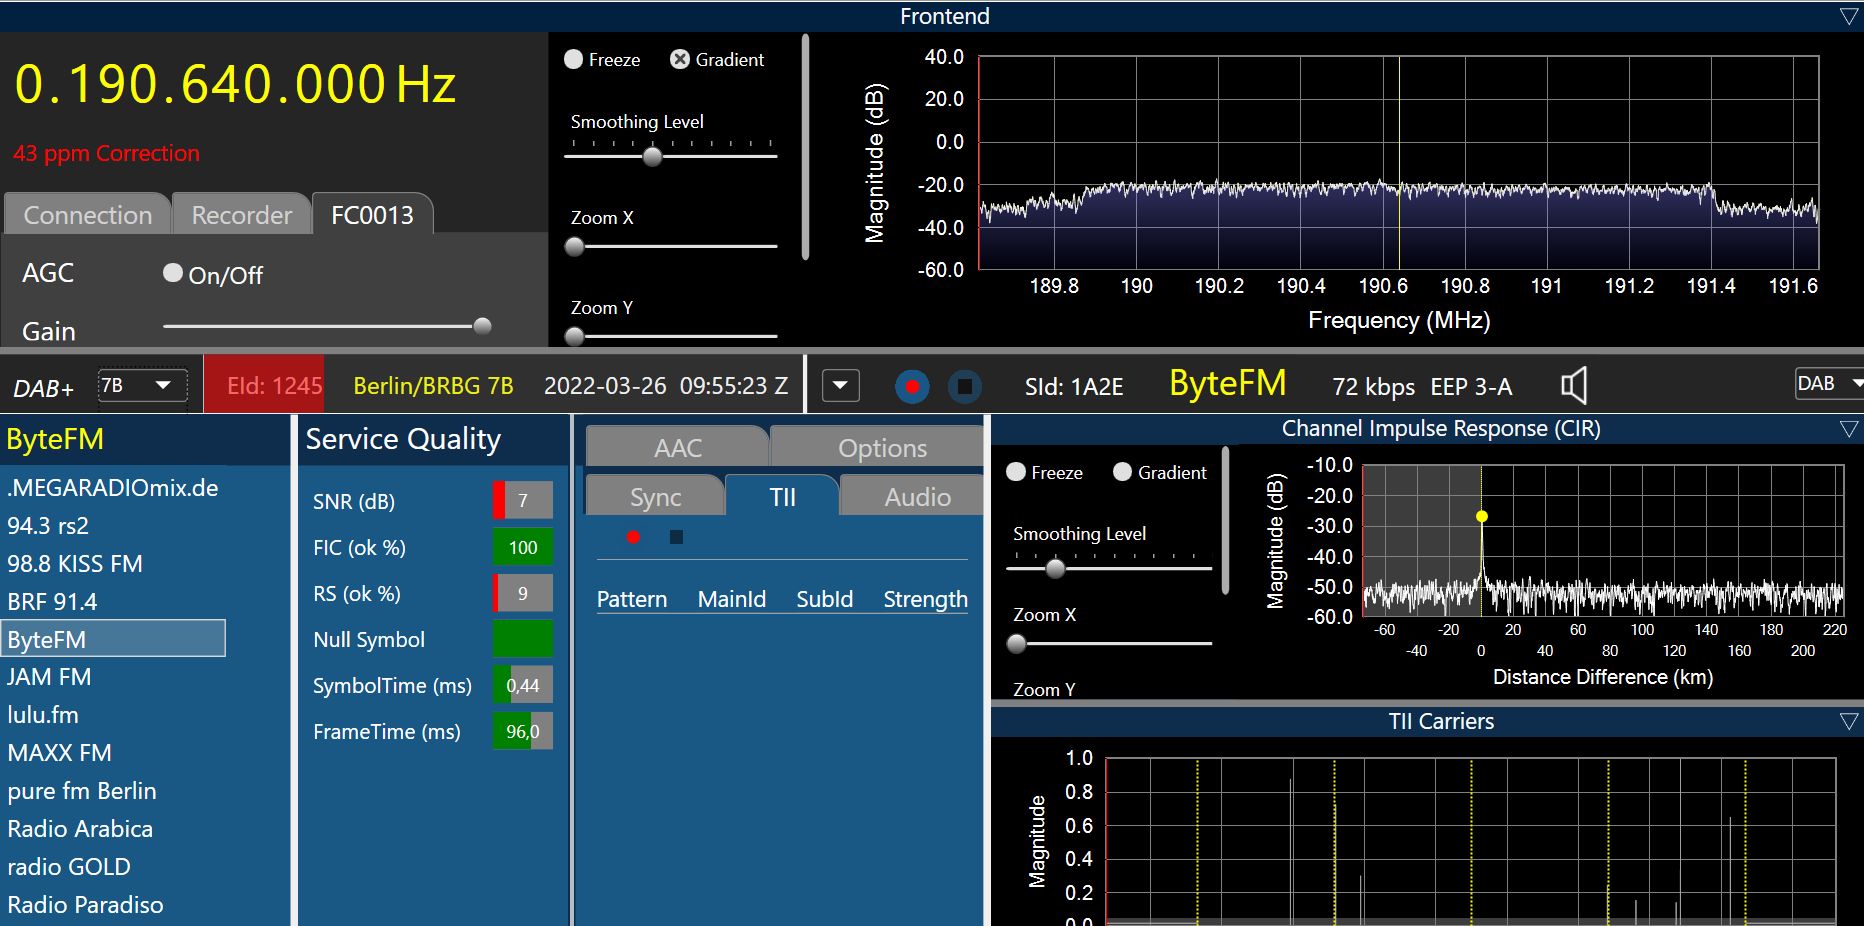1864x926 pixels.
Task: Click the small stop square in TII tab
Action: [676, 537]
